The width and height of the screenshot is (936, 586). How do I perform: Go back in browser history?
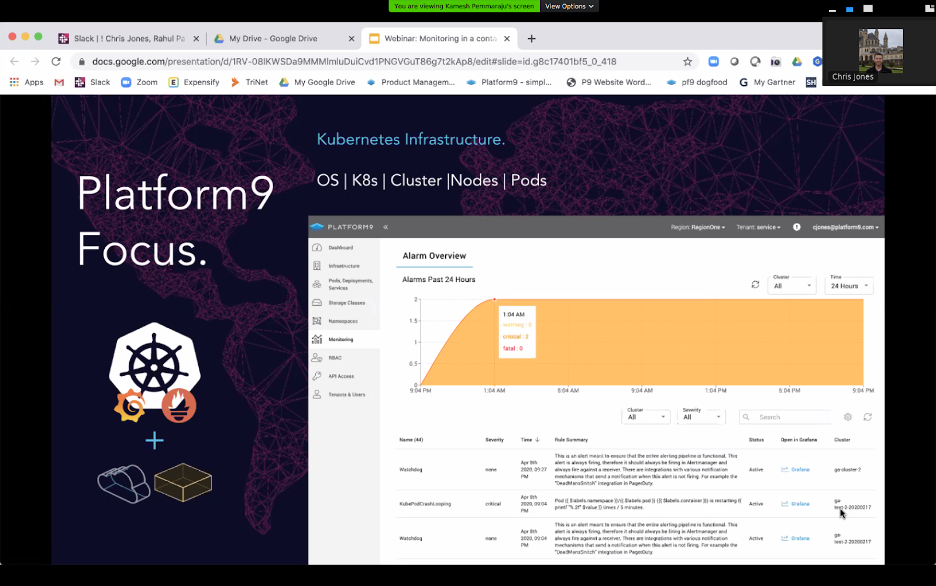[14, 61]
